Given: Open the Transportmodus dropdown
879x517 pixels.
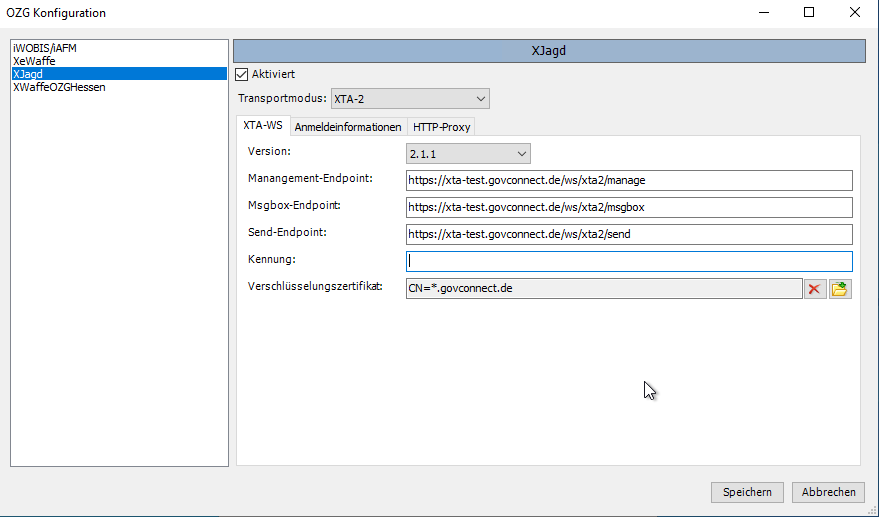Looking at the screenshot, I should 410,98.
